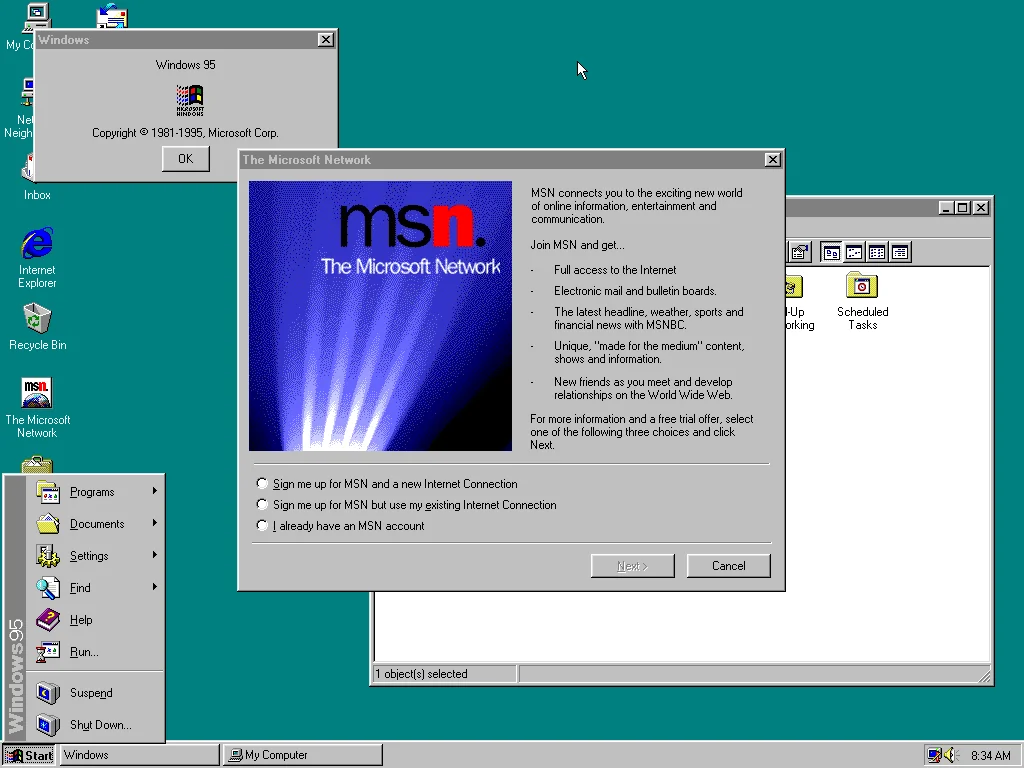Switch to Large Icons view in toolbar
Screen dimensions: 1024x768
[x=831, y=252]
